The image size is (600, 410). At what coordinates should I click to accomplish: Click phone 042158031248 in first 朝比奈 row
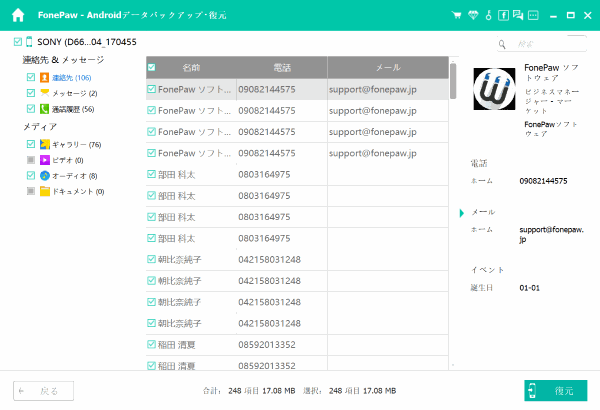click(x=269, y=260)
